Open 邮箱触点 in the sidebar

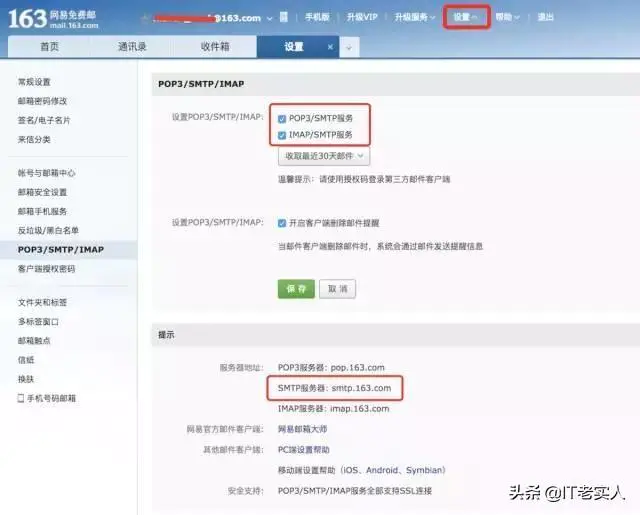tap(34, 341)
